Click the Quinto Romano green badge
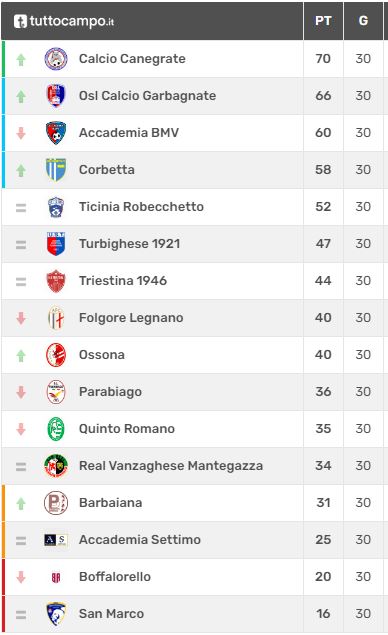Image resolution: width=388 pixels, height=635 pixels. 56,429
